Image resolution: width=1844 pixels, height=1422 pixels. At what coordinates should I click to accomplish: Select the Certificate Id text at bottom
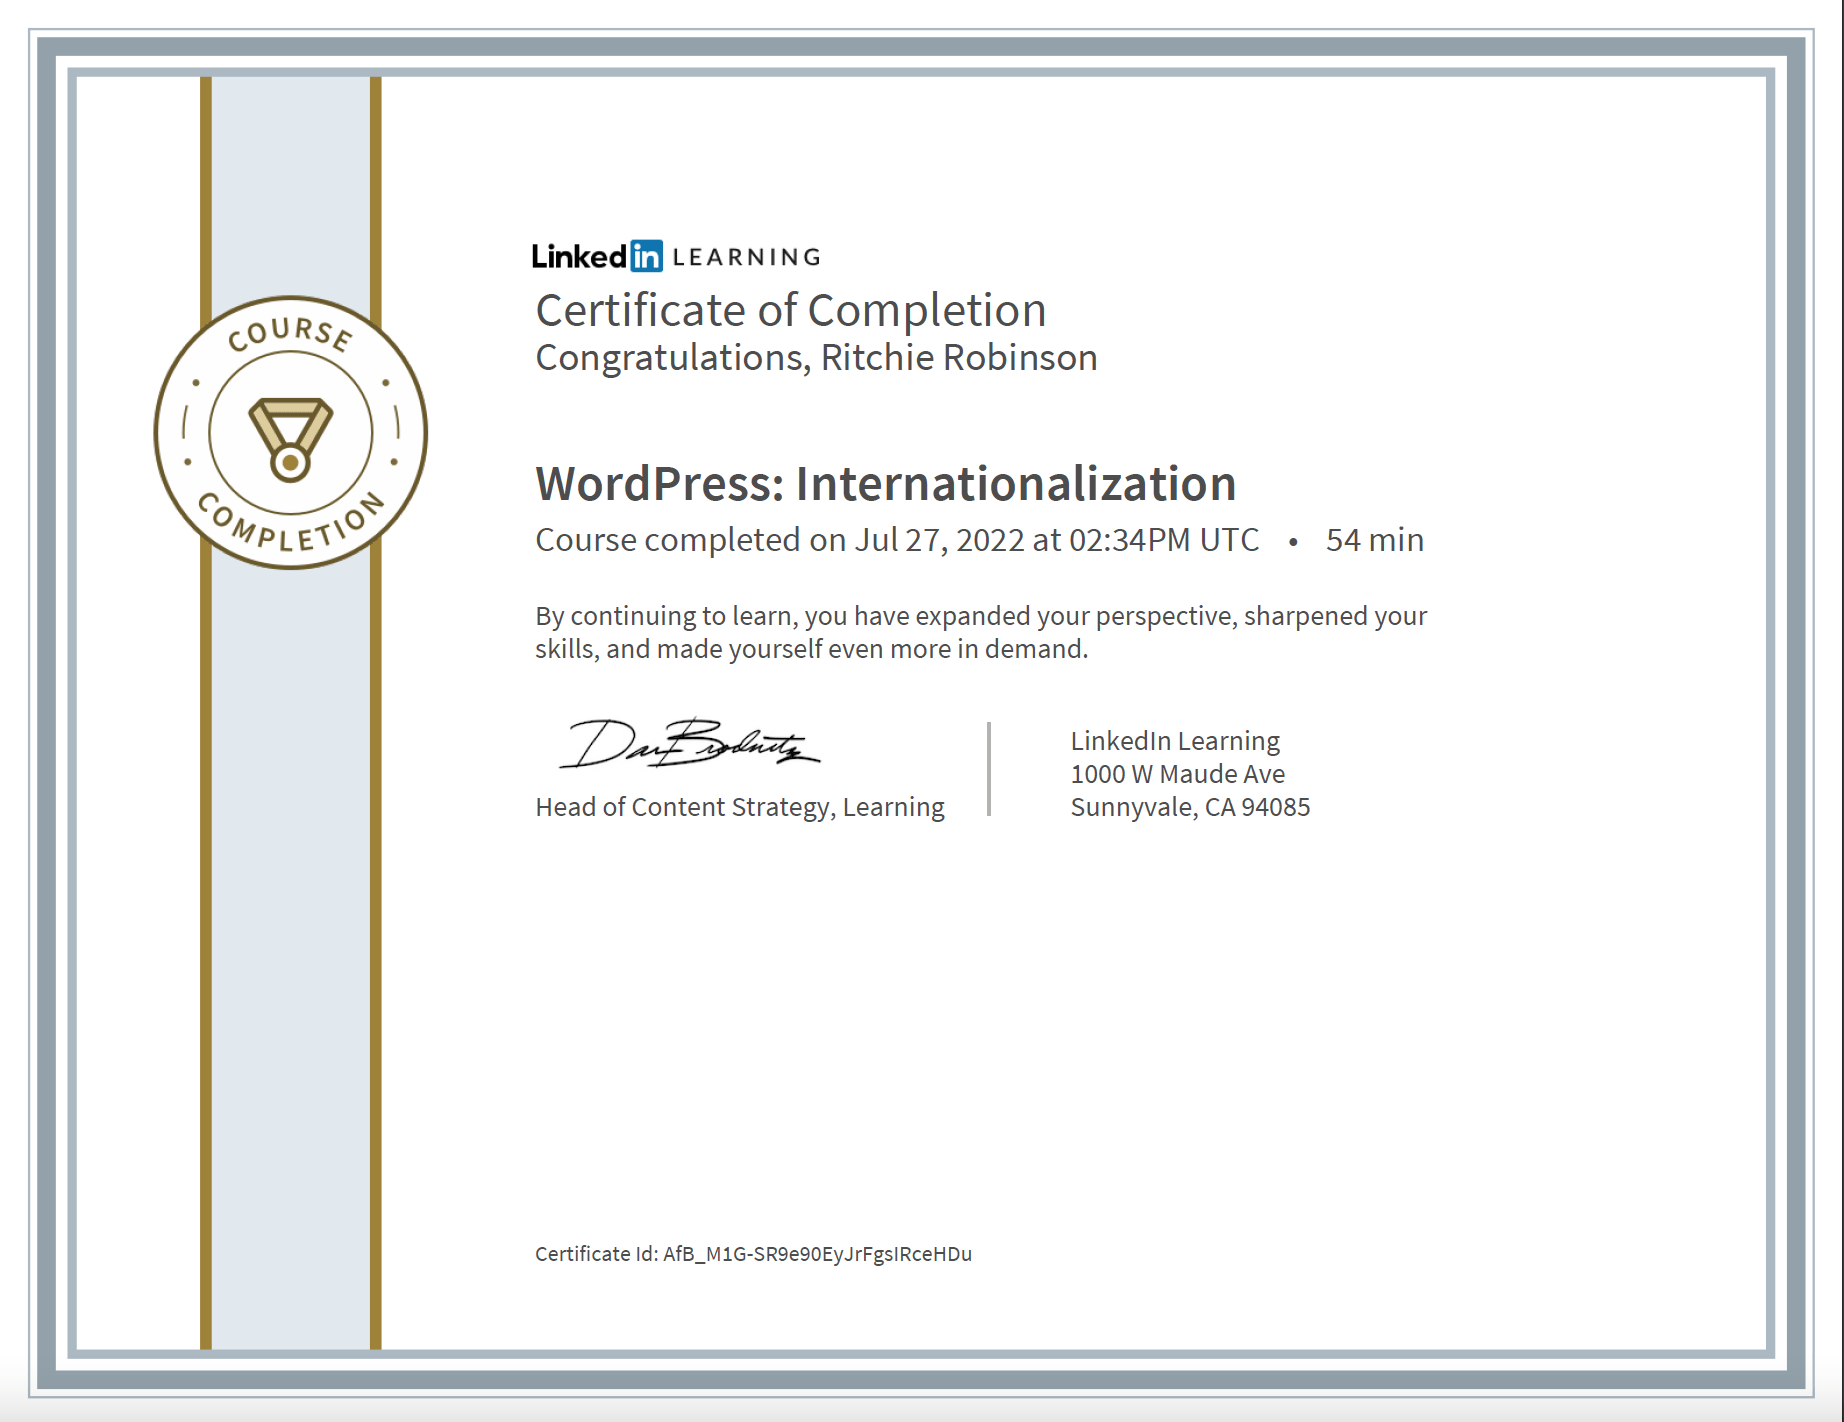click(753, 1254)
